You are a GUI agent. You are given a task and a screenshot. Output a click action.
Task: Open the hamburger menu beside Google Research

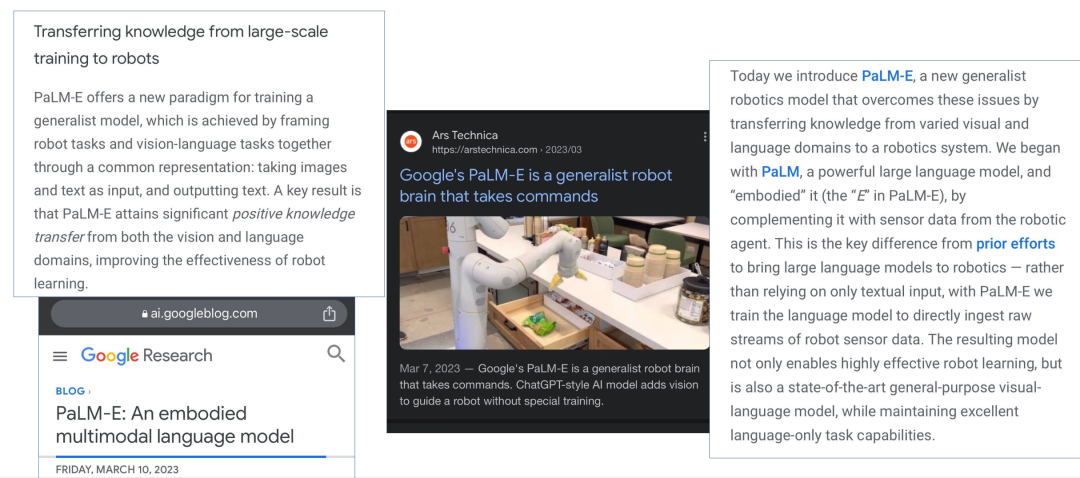[61, 356]
